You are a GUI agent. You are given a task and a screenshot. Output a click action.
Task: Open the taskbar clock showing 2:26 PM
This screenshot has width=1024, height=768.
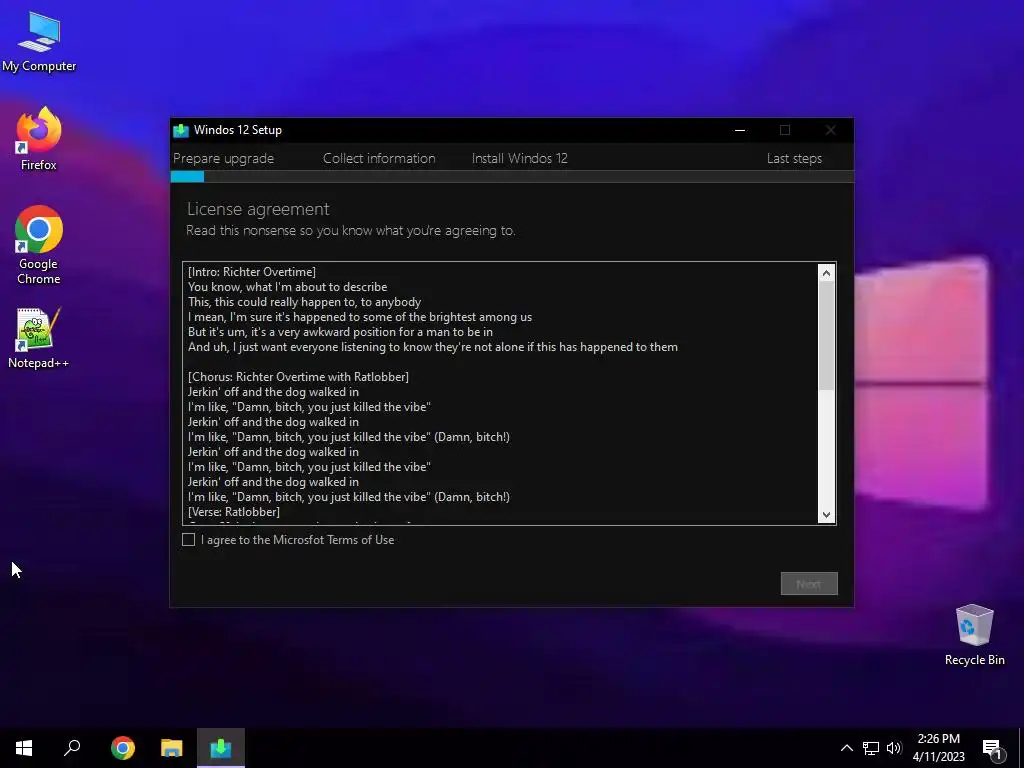coord(938,748)
